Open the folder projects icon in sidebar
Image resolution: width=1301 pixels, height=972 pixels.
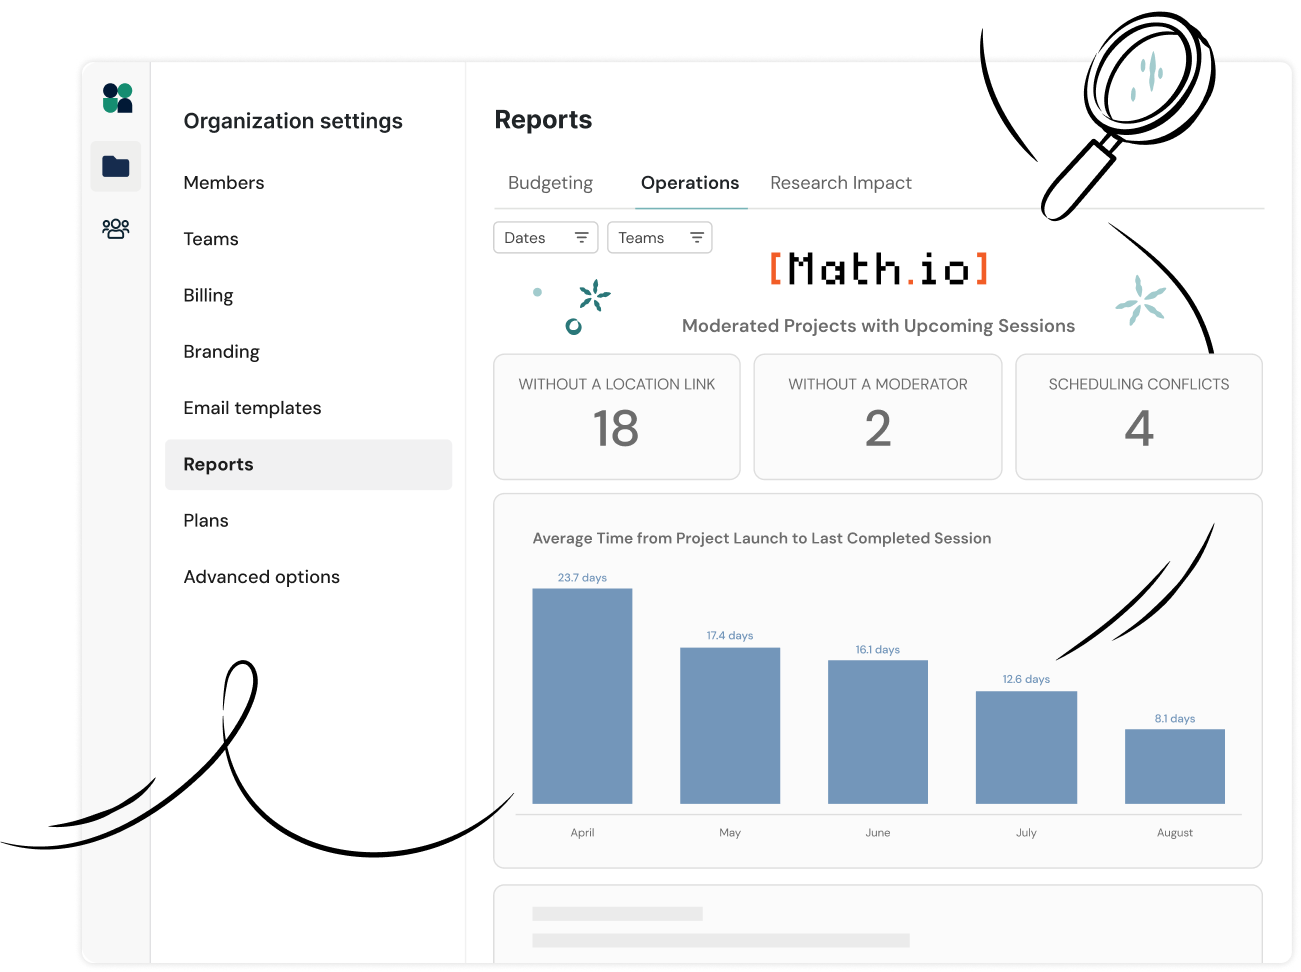[116, 166]
